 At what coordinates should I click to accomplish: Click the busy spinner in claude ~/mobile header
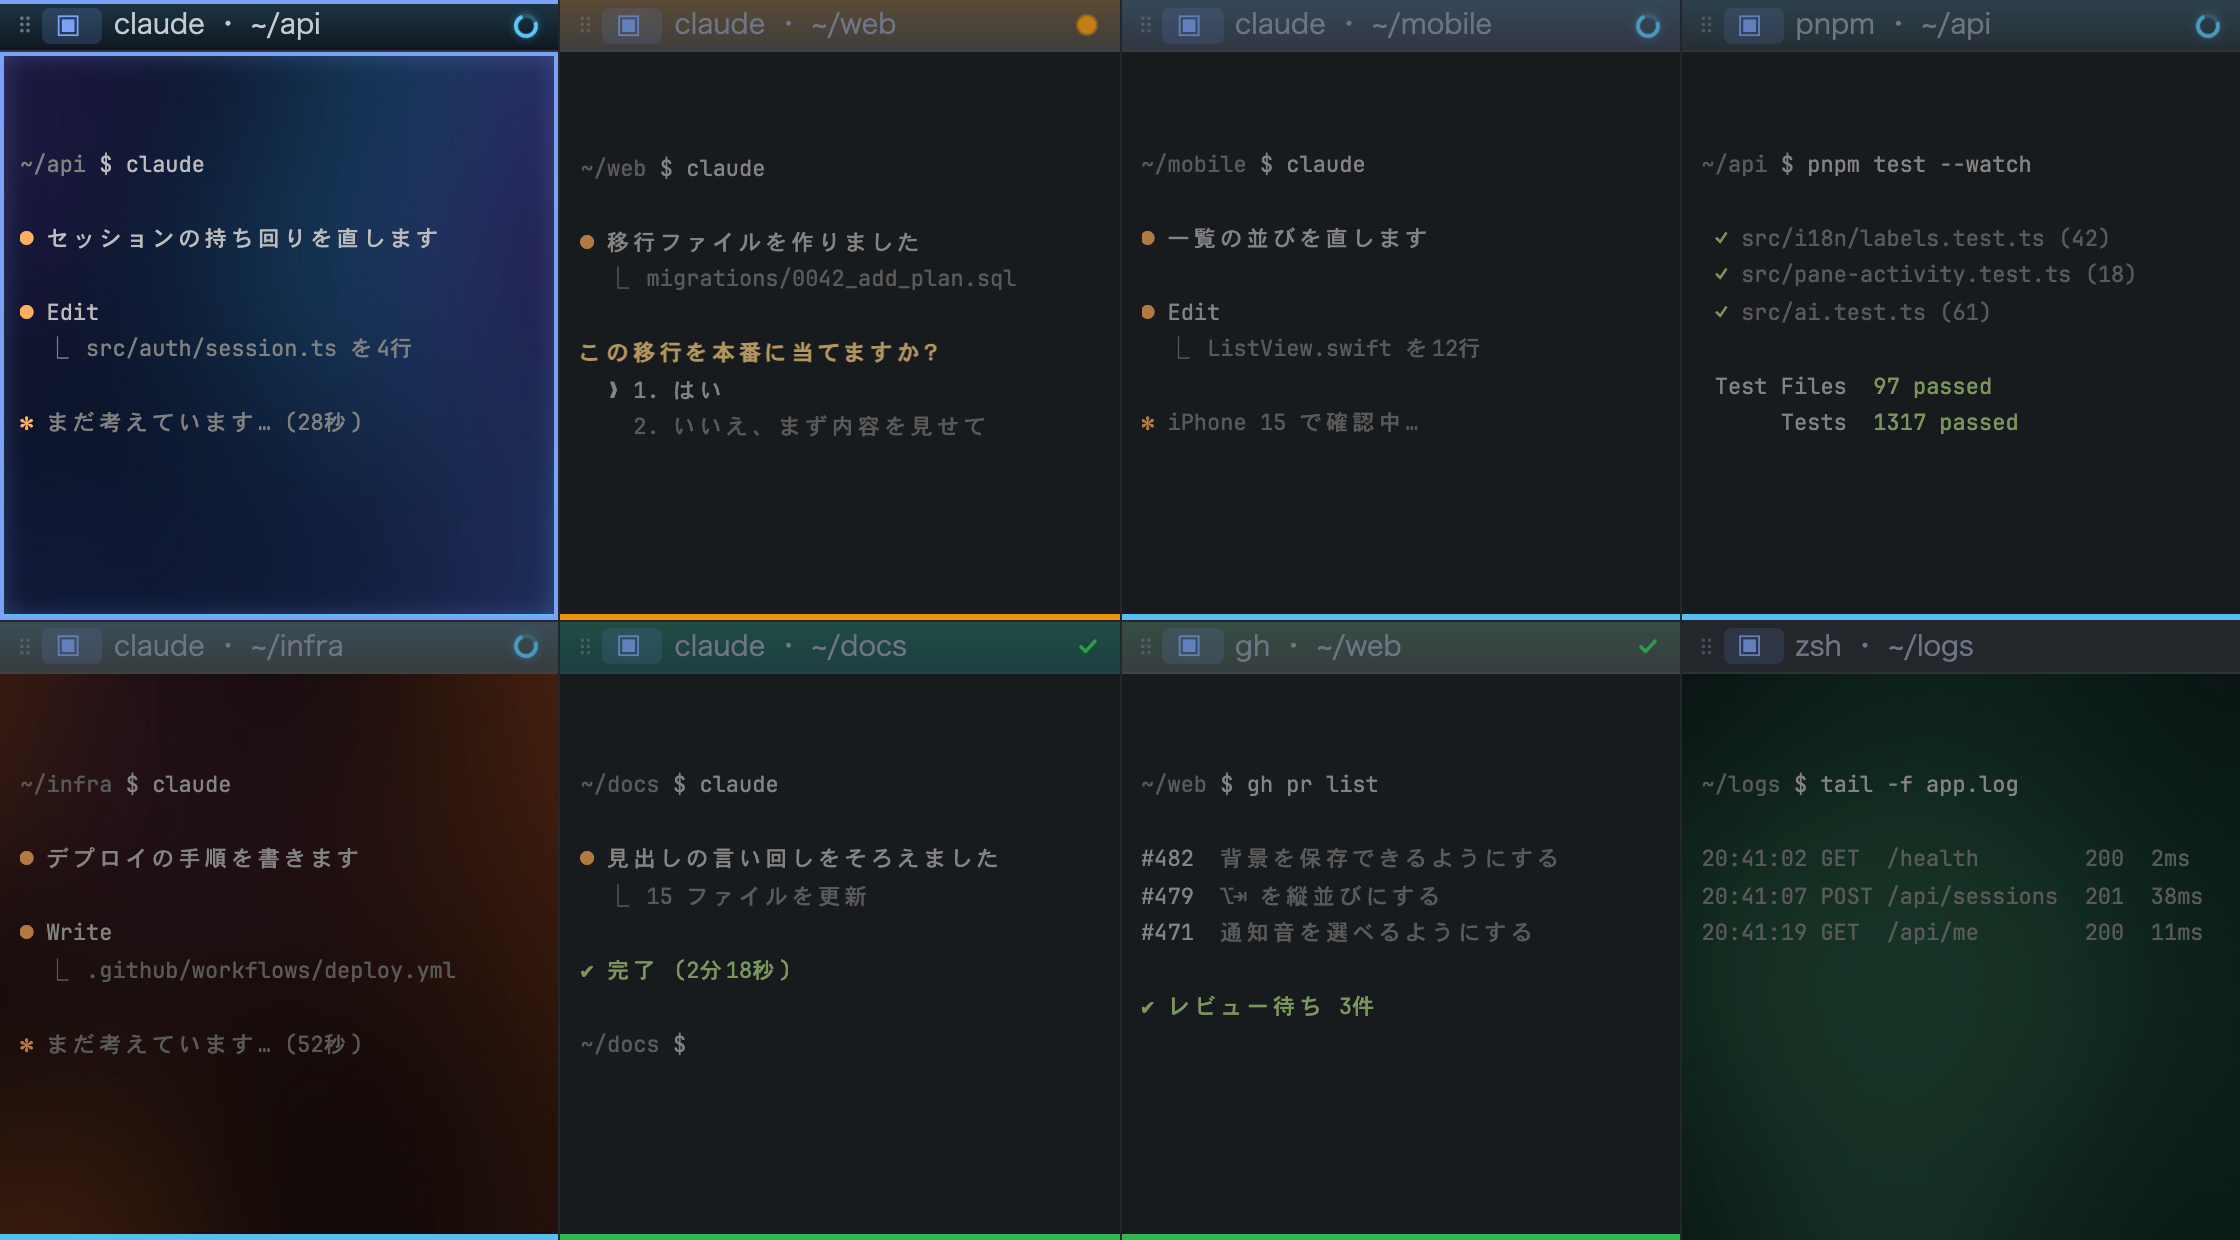tap(1648, 26)
